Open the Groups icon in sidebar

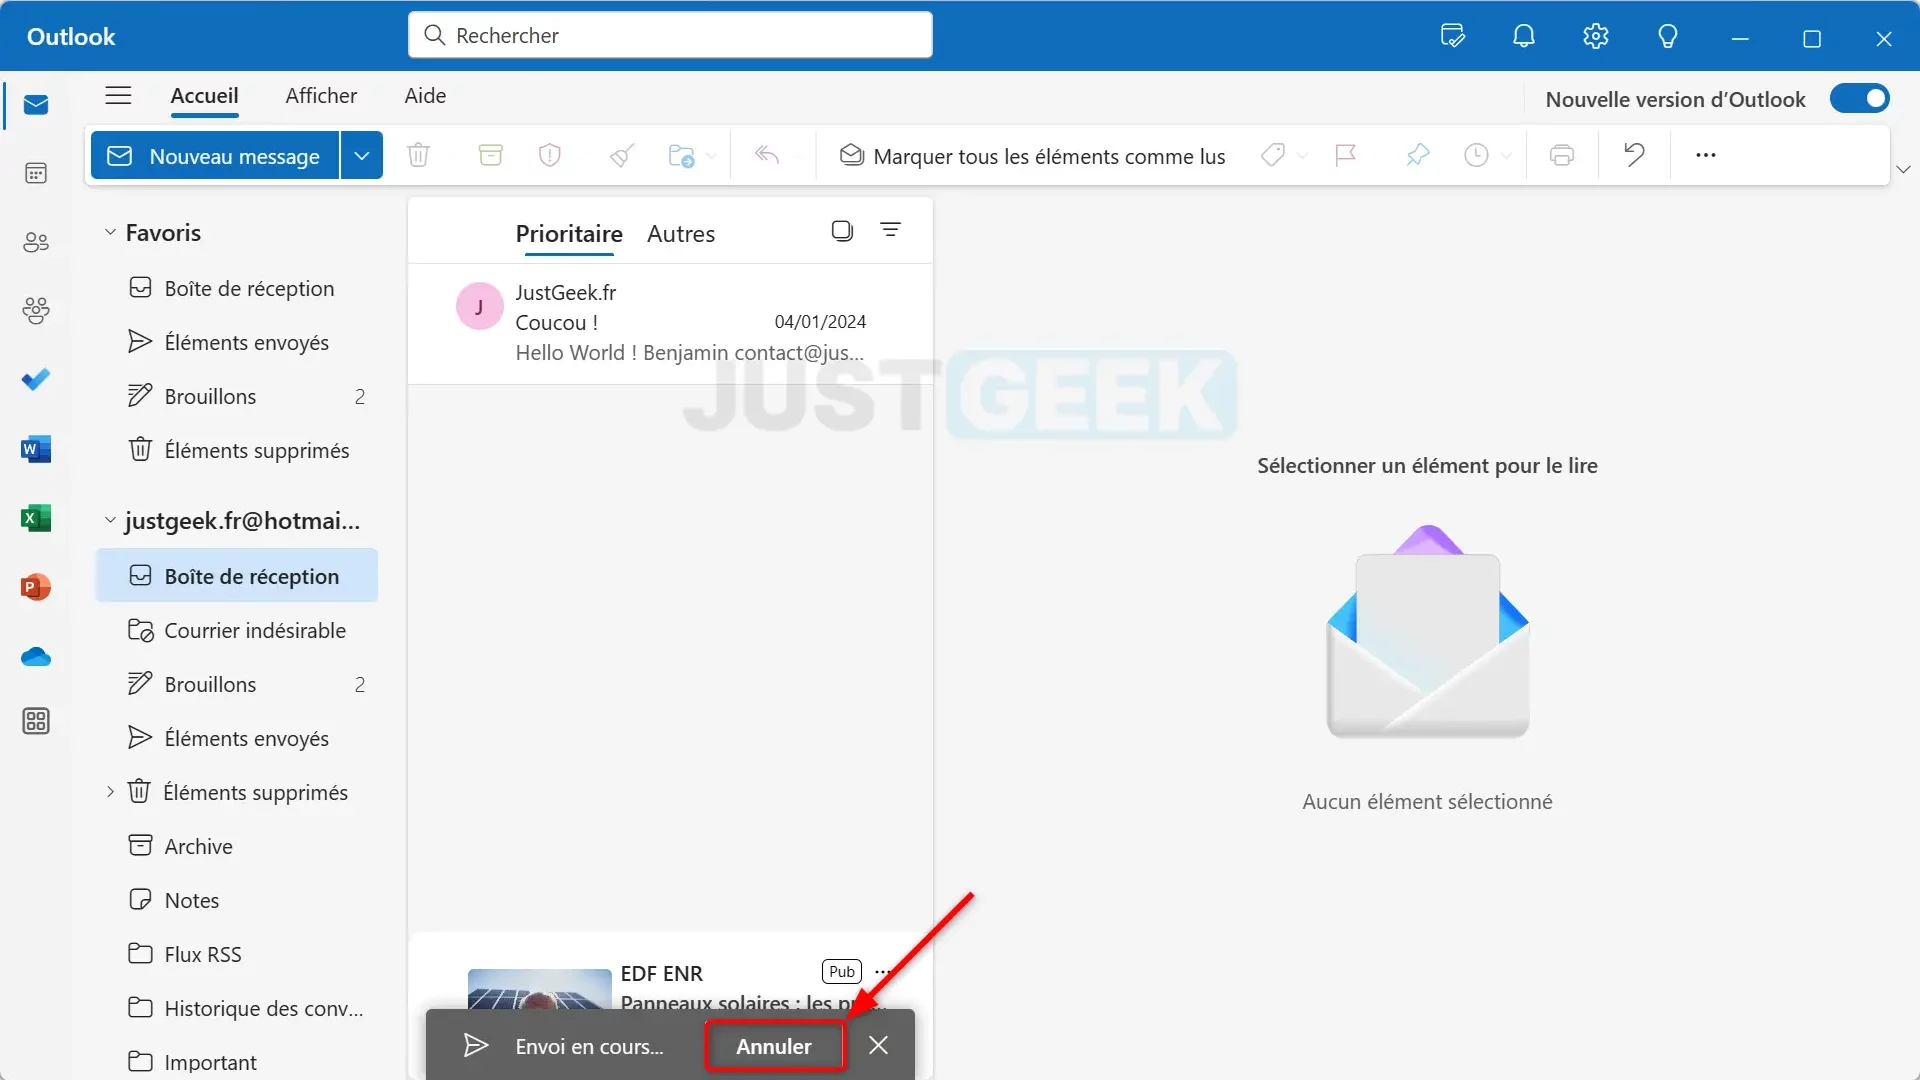36,311
